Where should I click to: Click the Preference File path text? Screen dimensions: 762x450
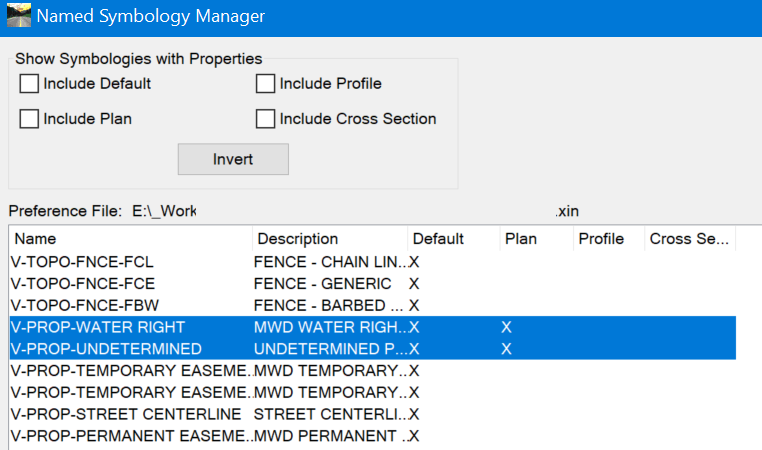coord(355,211)
